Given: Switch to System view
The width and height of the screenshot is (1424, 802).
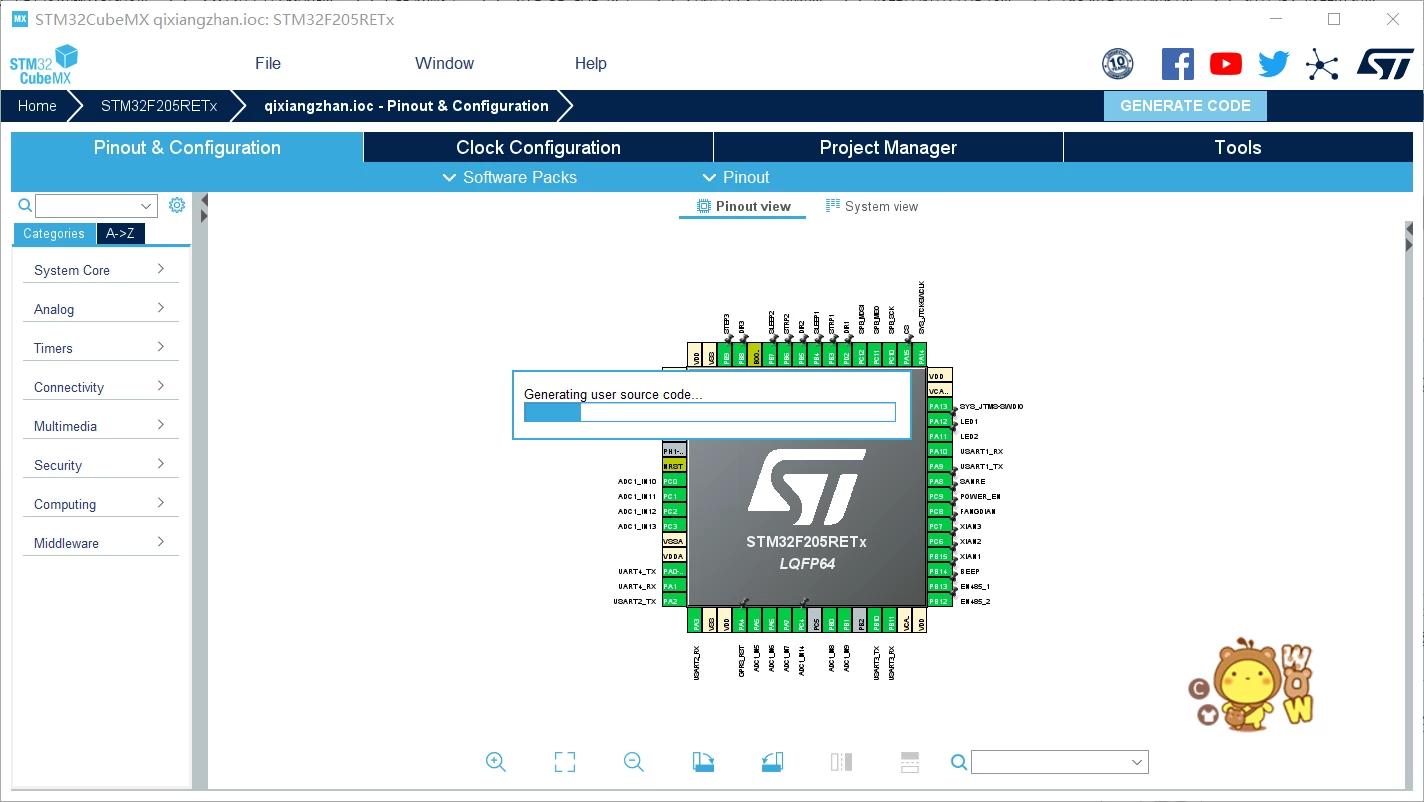Looking at the screenshot, I should click(871, 206).
